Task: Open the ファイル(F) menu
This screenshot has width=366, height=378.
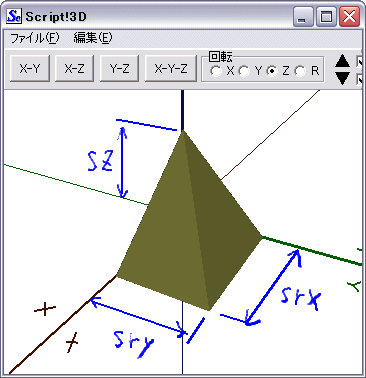Action: (x=35, y=38)
